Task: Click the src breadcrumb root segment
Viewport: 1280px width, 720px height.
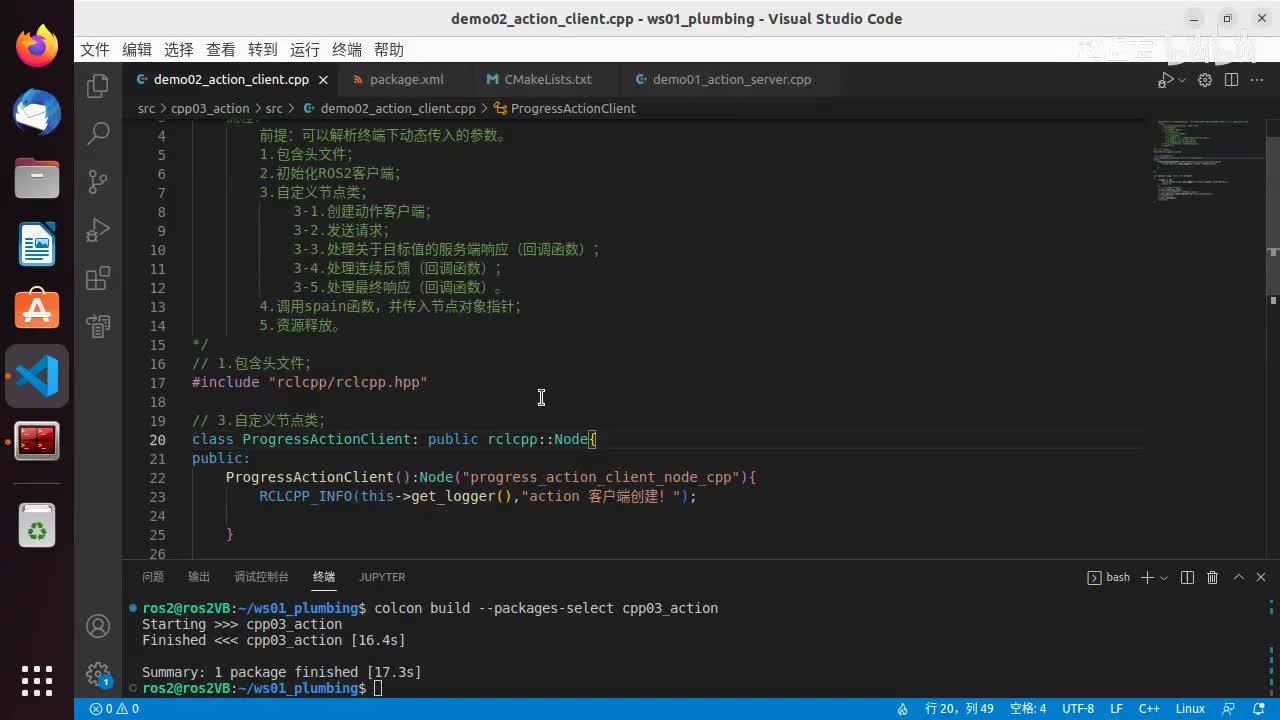Action: [146, 108]
